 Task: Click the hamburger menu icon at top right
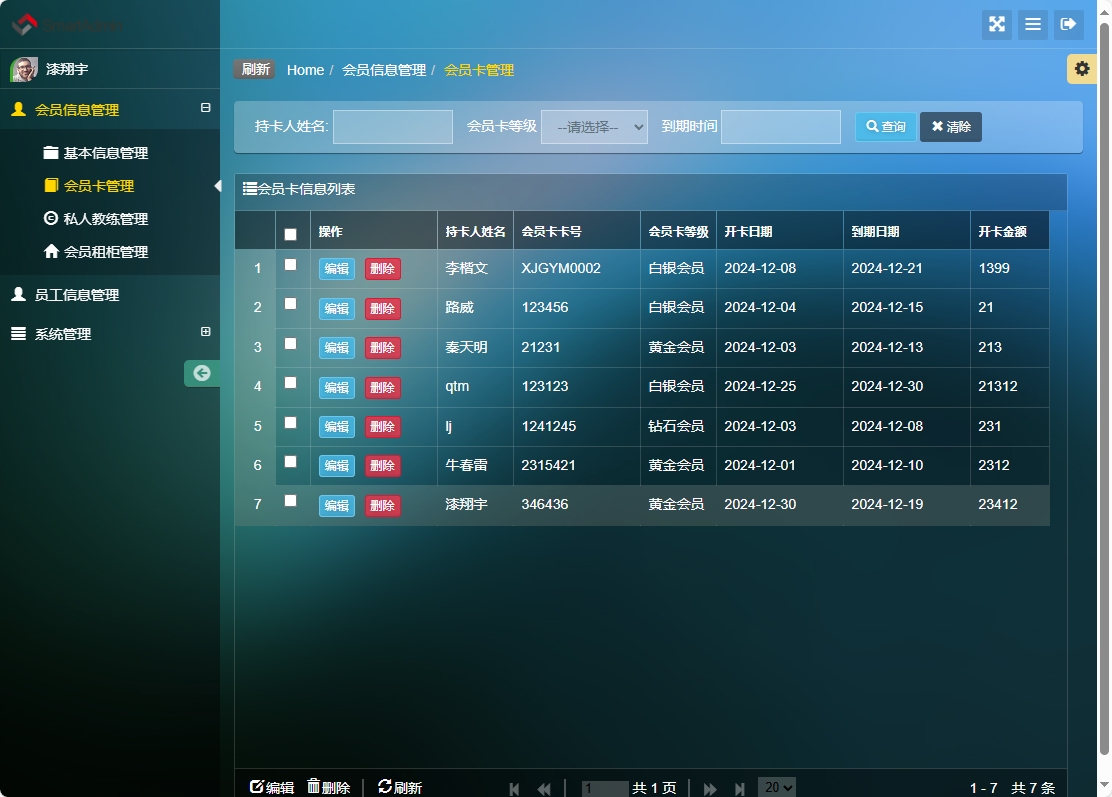click(1032, 25)
